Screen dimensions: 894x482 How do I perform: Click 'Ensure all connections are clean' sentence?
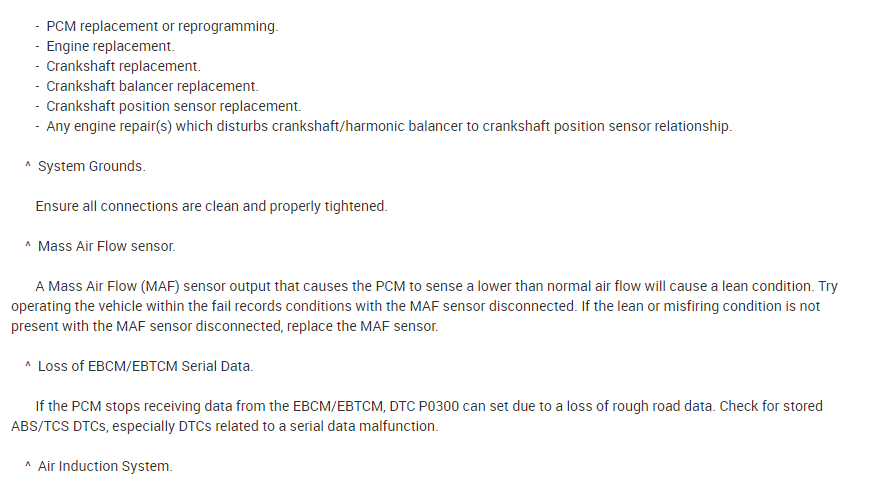coord(211,206)
